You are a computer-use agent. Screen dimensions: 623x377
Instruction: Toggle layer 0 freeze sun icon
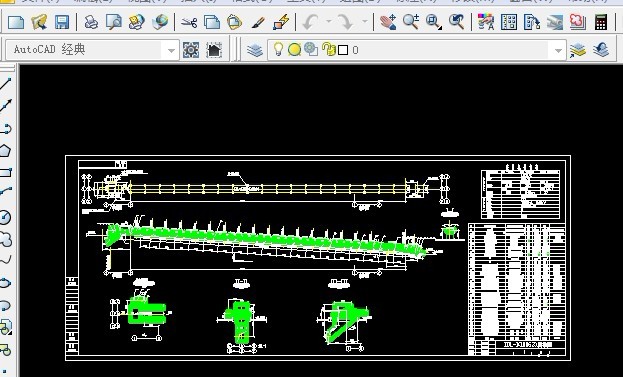click(294, 50)
